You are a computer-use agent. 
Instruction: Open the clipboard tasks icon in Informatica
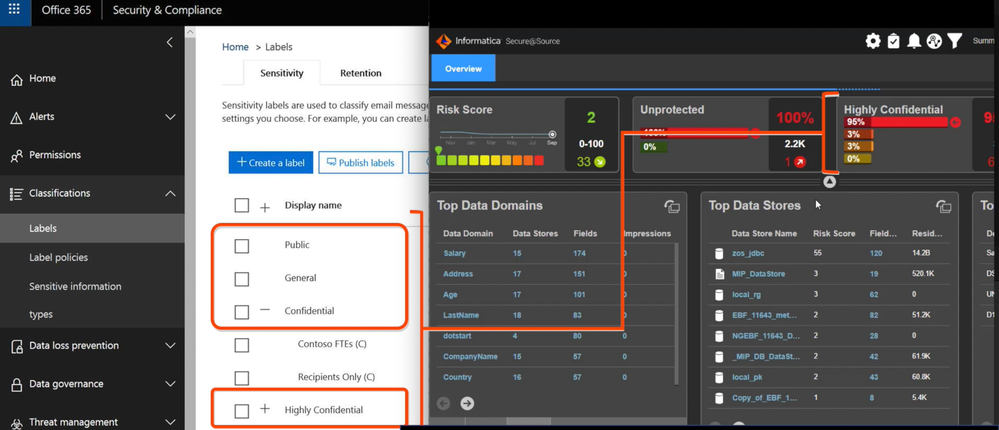[893, 41]
